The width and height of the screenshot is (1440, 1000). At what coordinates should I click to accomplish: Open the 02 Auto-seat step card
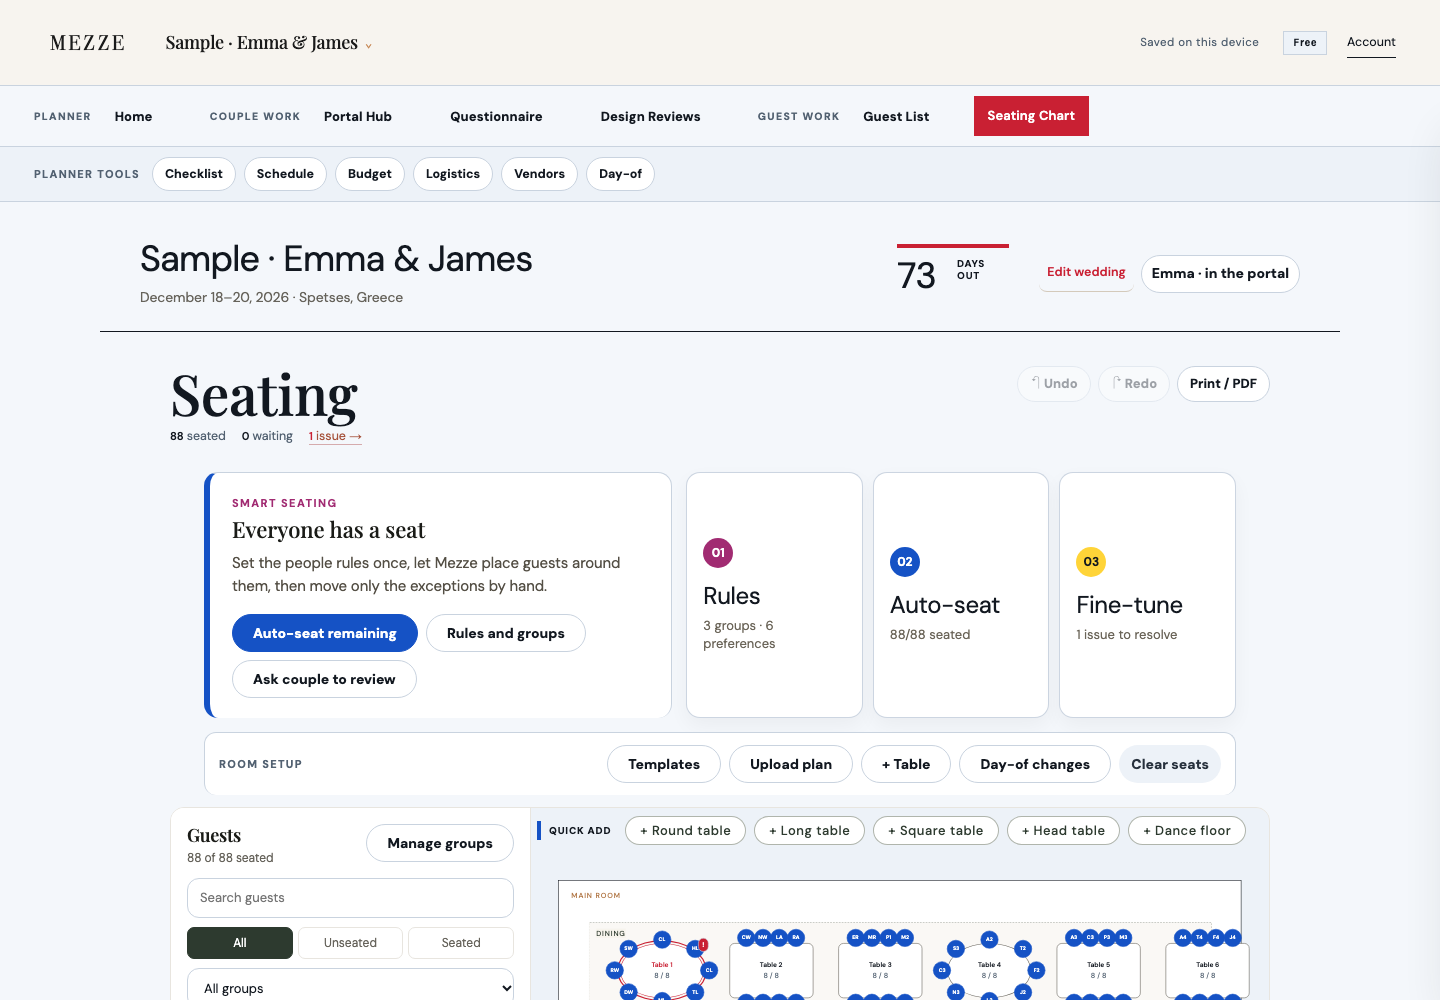pos(961,595)
